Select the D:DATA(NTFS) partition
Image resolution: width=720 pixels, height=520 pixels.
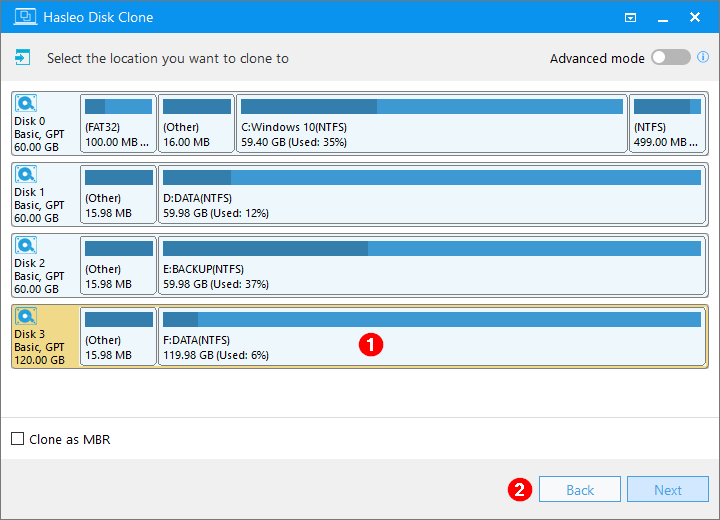[432, 194]
